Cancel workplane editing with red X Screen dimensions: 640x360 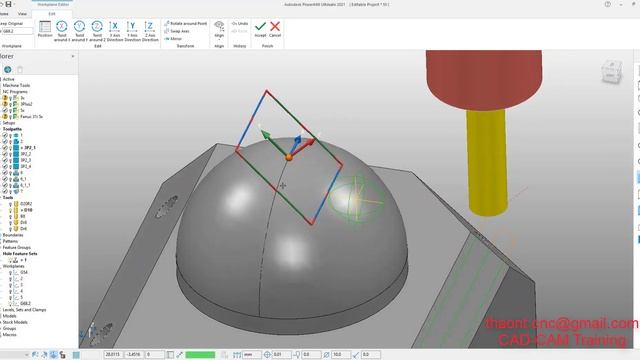(275, 29)
